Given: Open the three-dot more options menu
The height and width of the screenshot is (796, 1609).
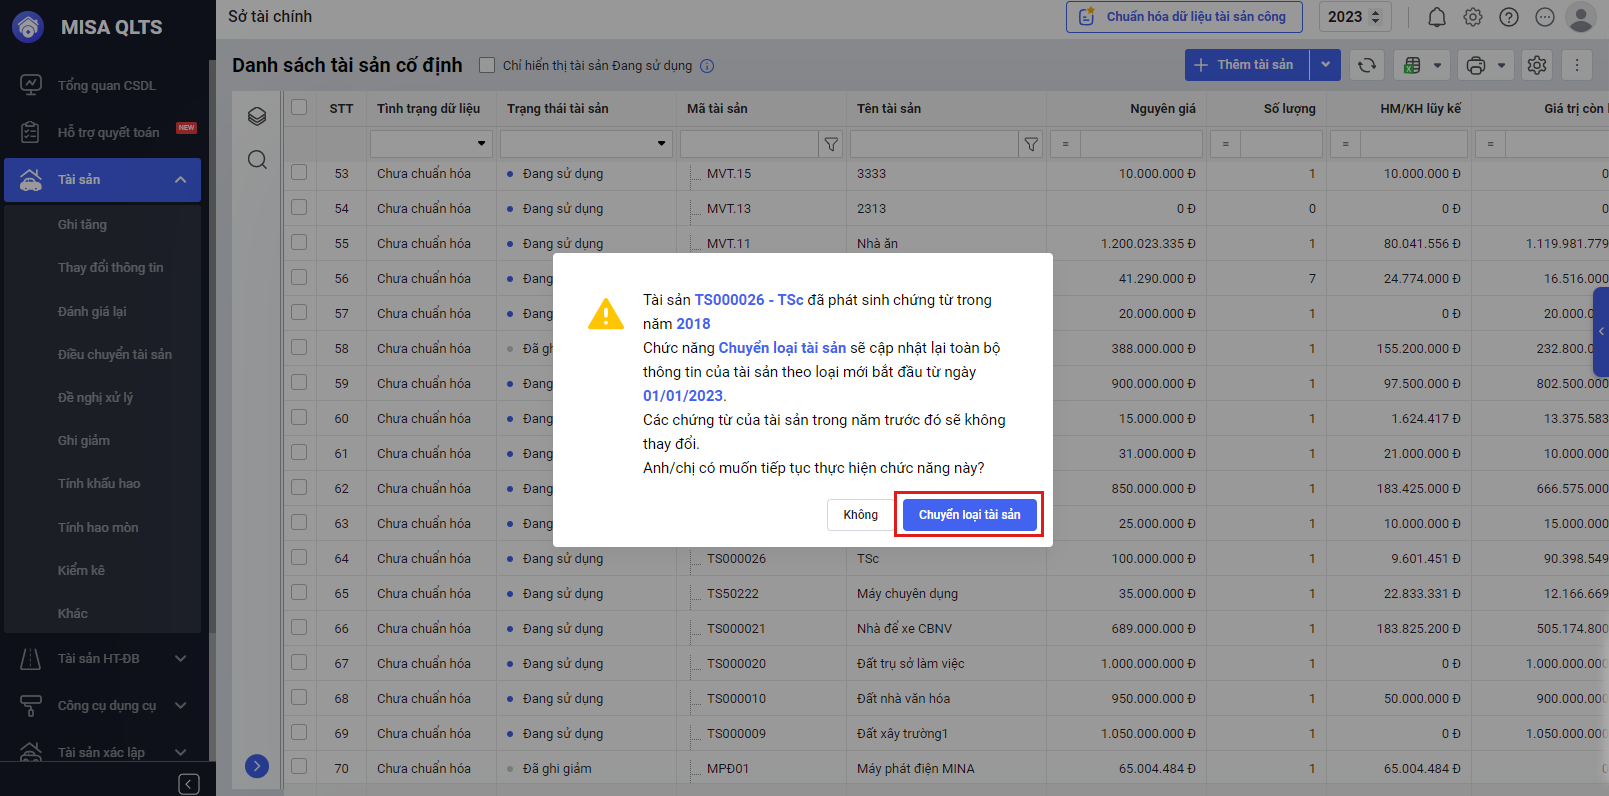Looking at the screenshot, I should tap(1577, 65).
